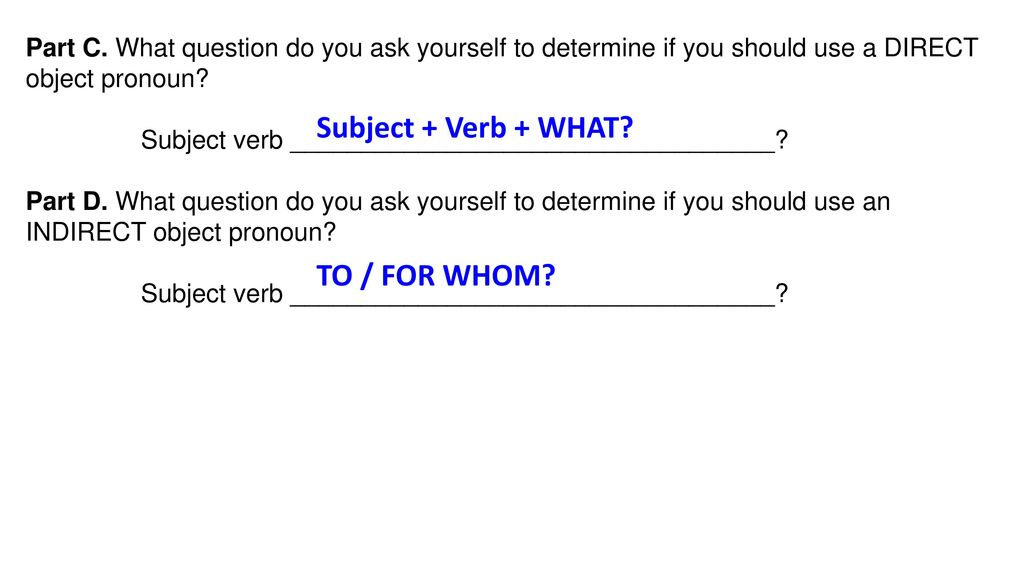Viewport: 1024px width, 576px height.
Task: Select the word DIRECT in Part C
Action: click(931, 48)
